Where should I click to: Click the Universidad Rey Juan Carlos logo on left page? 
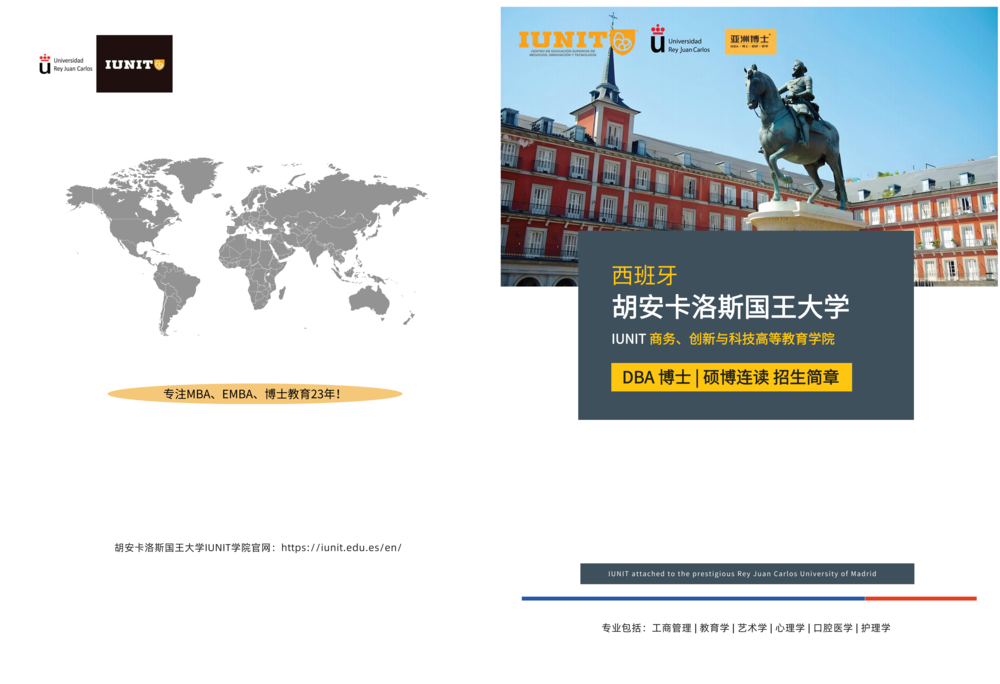tap(66, 64)
